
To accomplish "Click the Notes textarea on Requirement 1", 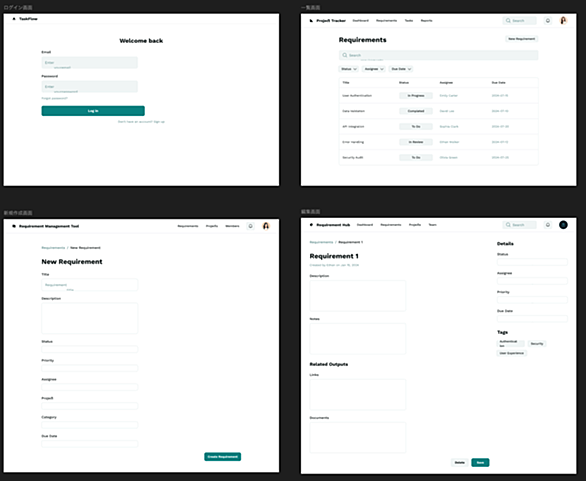I will coord(358,339).
